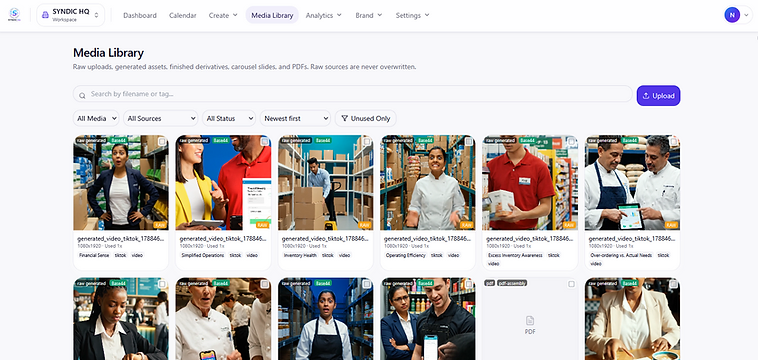
Task: Click 'tiktok' tag on Financial Sense card
Action: pos(120,255)
